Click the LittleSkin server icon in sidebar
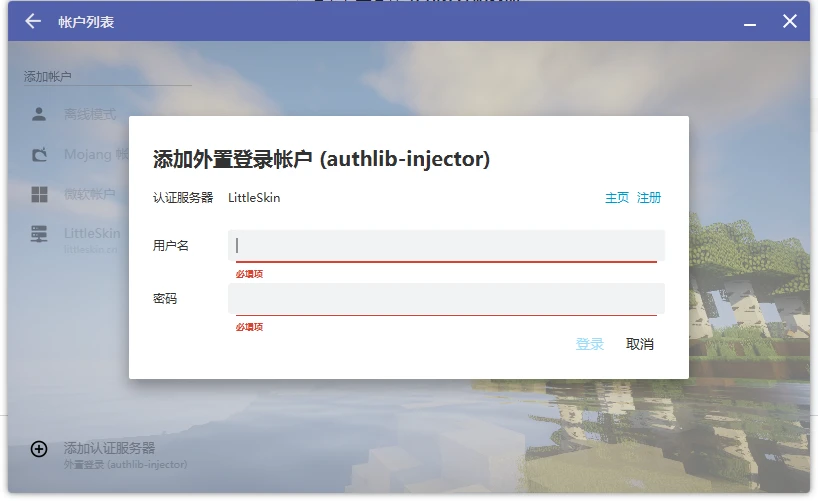 pos(39,234)
